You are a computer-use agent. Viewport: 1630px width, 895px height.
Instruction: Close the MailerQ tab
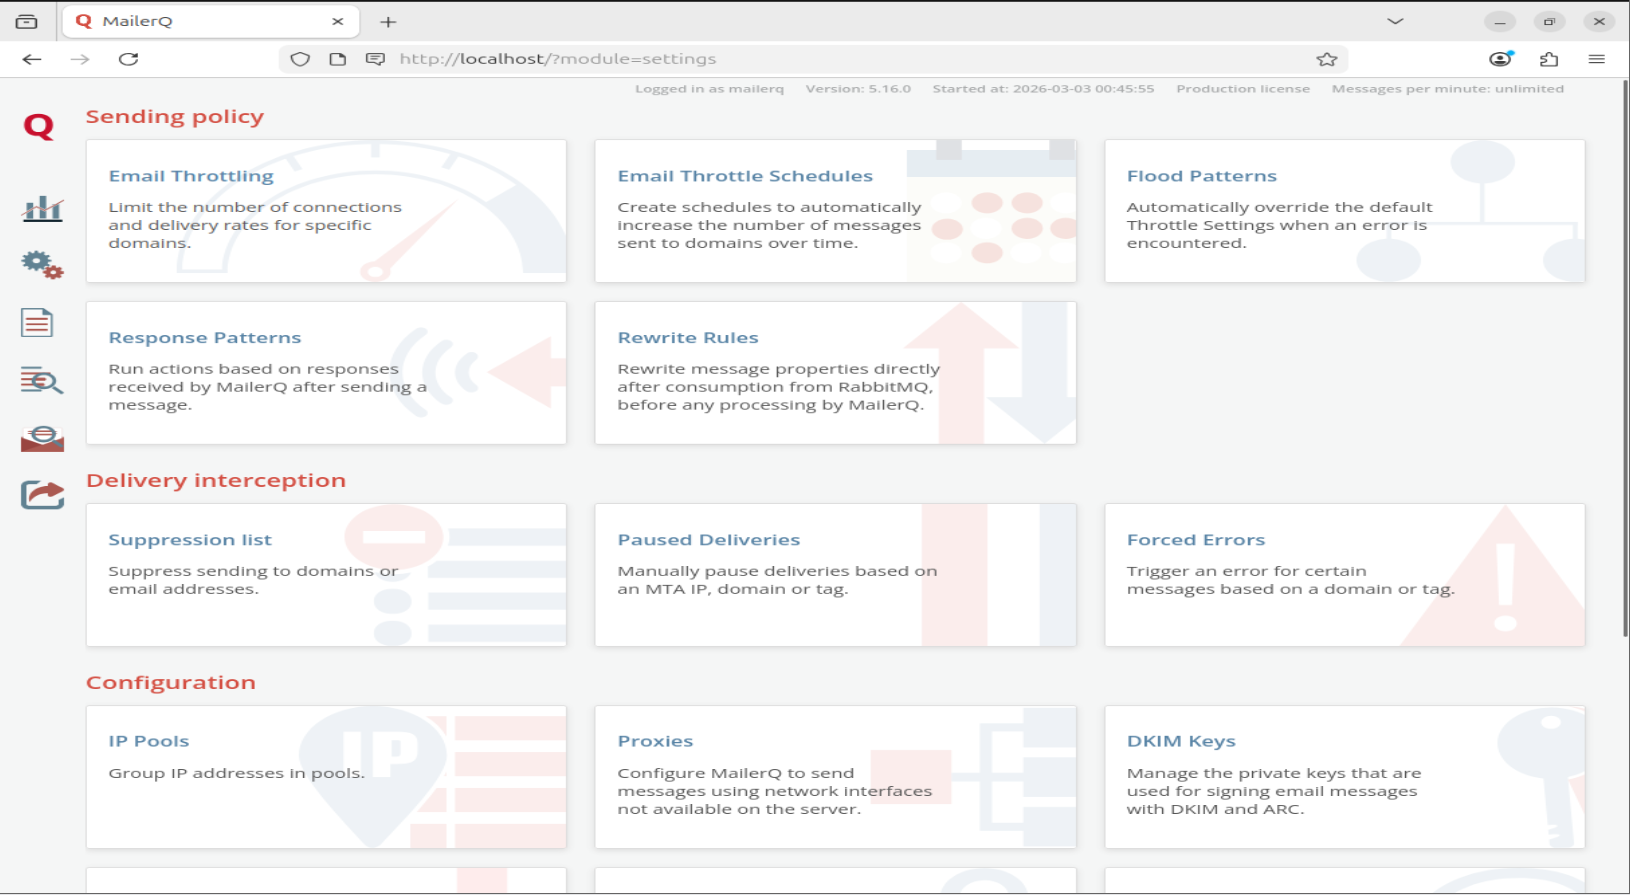tap(338, 21)
